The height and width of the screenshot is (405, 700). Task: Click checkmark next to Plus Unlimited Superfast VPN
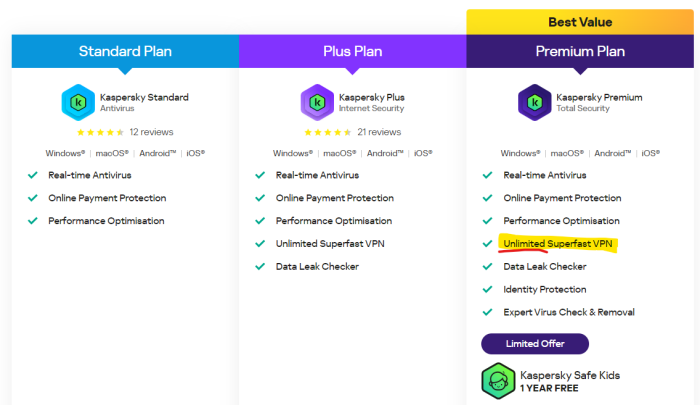pyautogui.click(x=259, y=244)
